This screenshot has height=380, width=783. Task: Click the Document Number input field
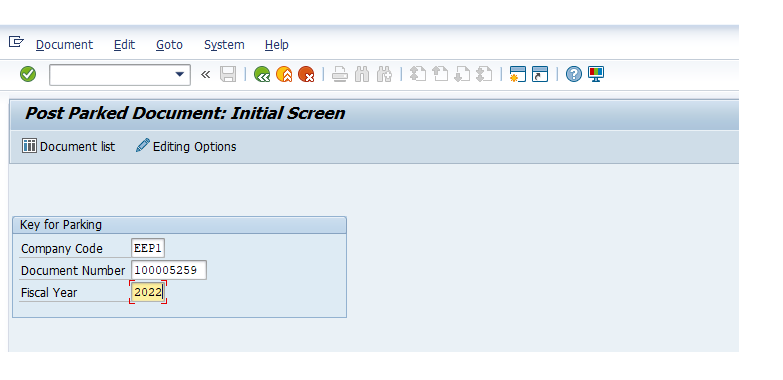pyautogui.click(x=169, y=270)
